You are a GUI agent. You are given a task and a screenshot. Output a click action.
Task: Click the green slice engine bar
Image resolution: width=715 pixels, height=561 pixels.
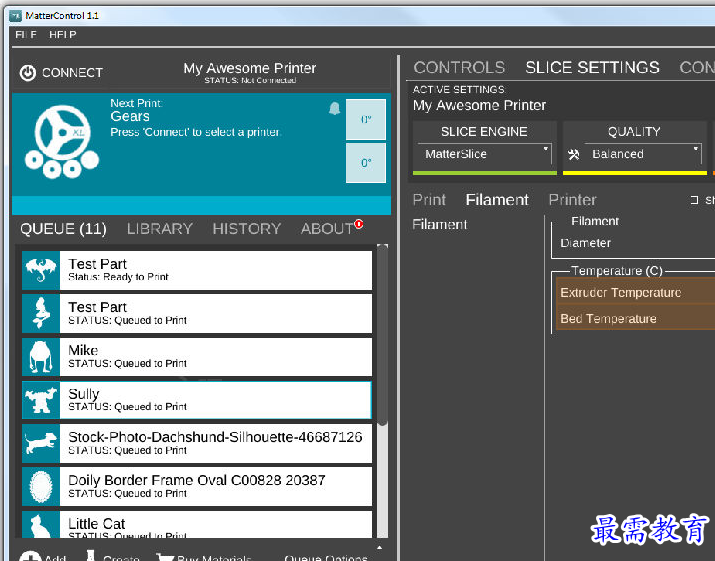point(485,173)
